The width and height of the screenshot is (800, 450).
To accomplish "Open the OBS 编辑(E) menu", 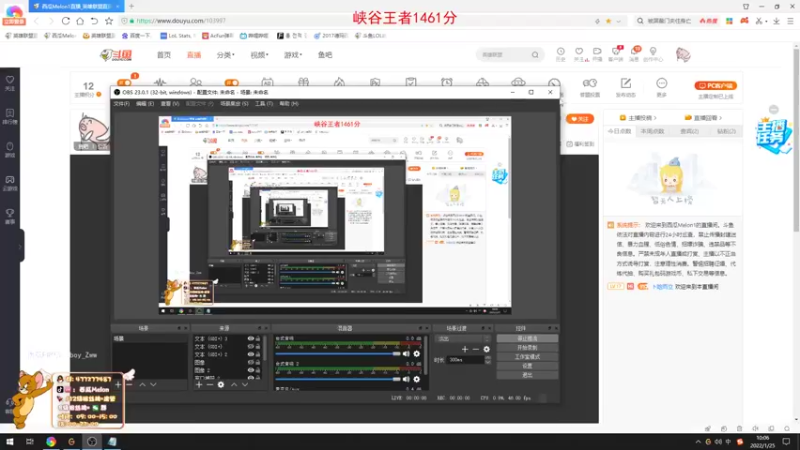I will [x=145, y=104].
